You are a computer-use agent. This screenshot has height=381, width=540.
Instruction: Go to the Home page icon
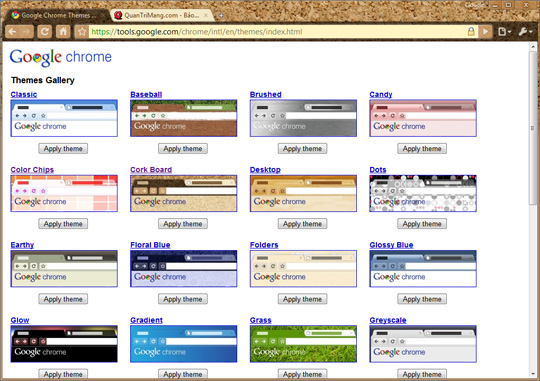click(63, 32)
